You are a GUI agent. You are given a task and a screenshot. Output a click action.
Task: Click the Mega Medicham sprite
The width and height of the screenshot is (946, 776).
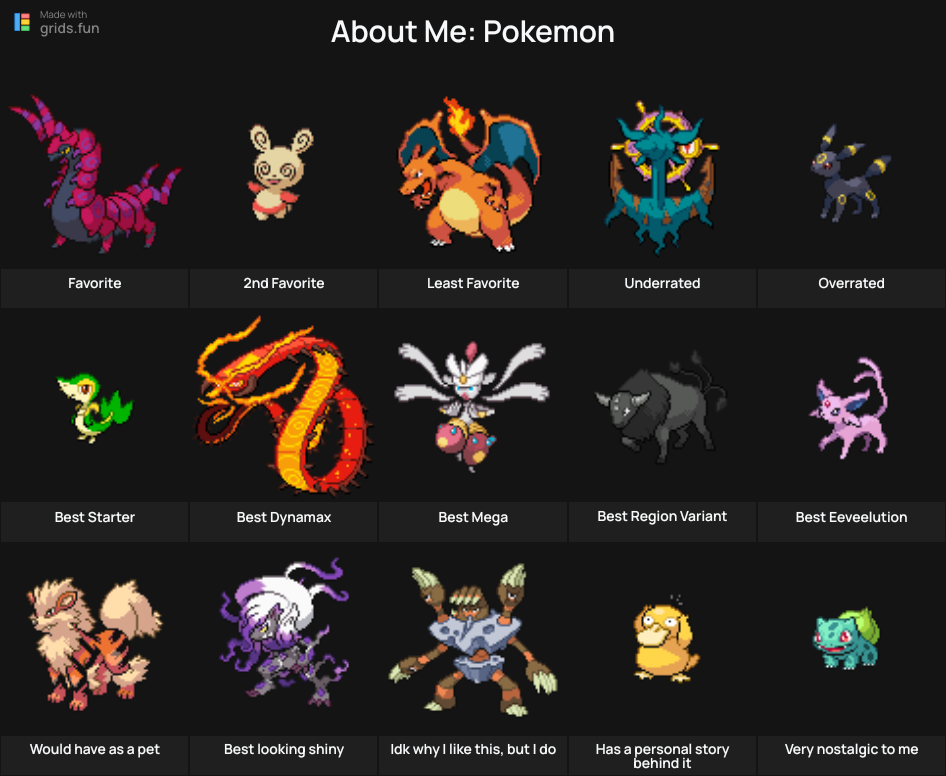(x=472, y=407)
